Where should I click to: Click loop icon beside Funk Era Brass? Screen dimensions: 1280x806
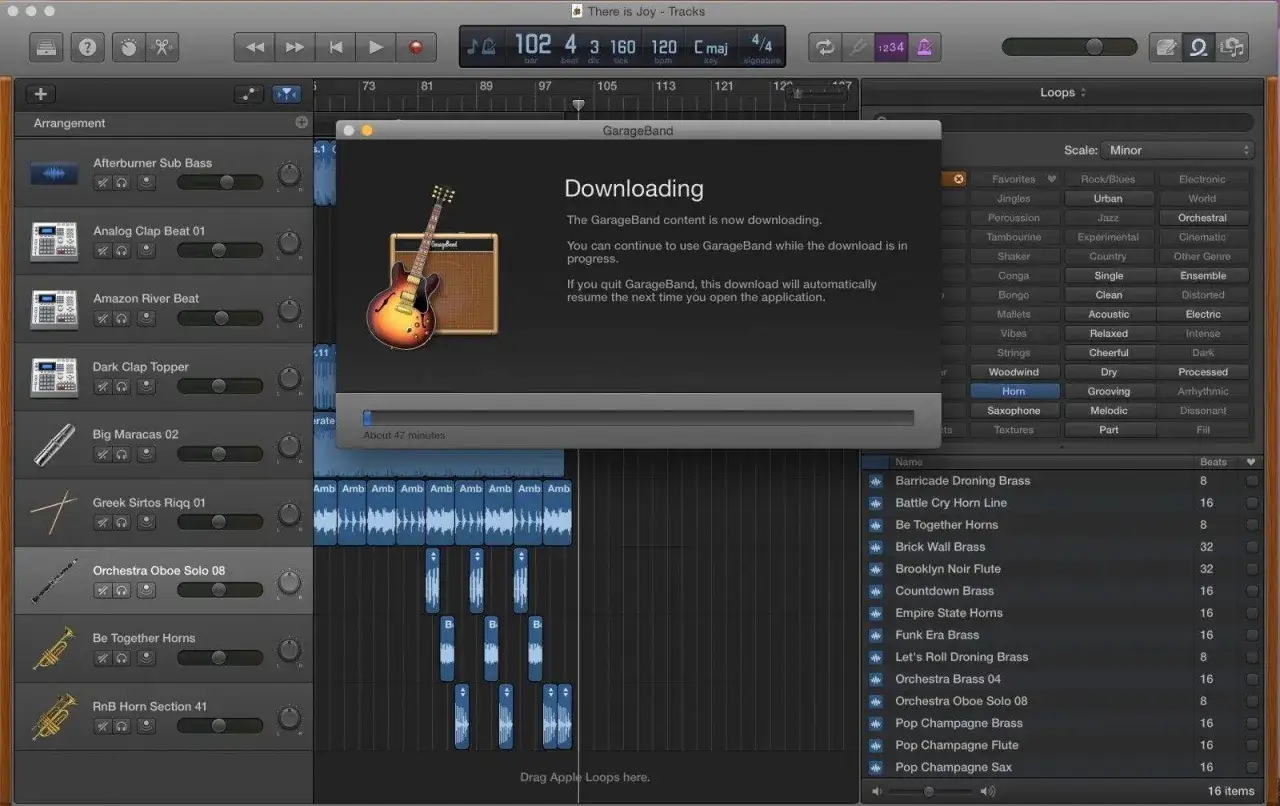(876, 635)
